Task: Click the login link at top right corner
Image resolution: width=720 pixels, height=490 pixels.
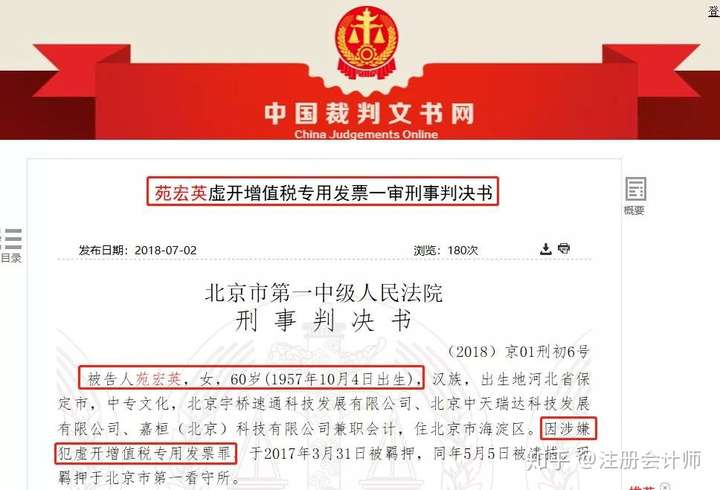Action: click(714, 10)
